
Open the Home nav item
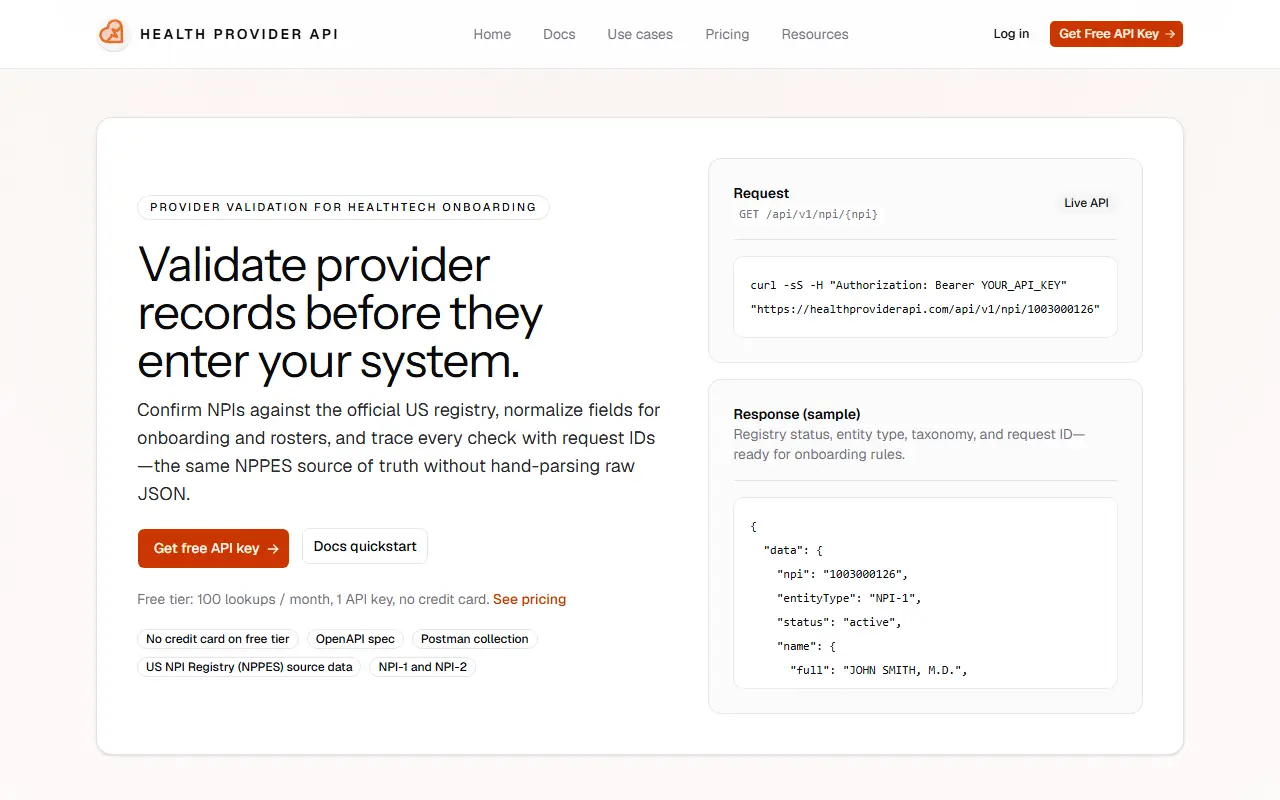click(x=492, y=34)
